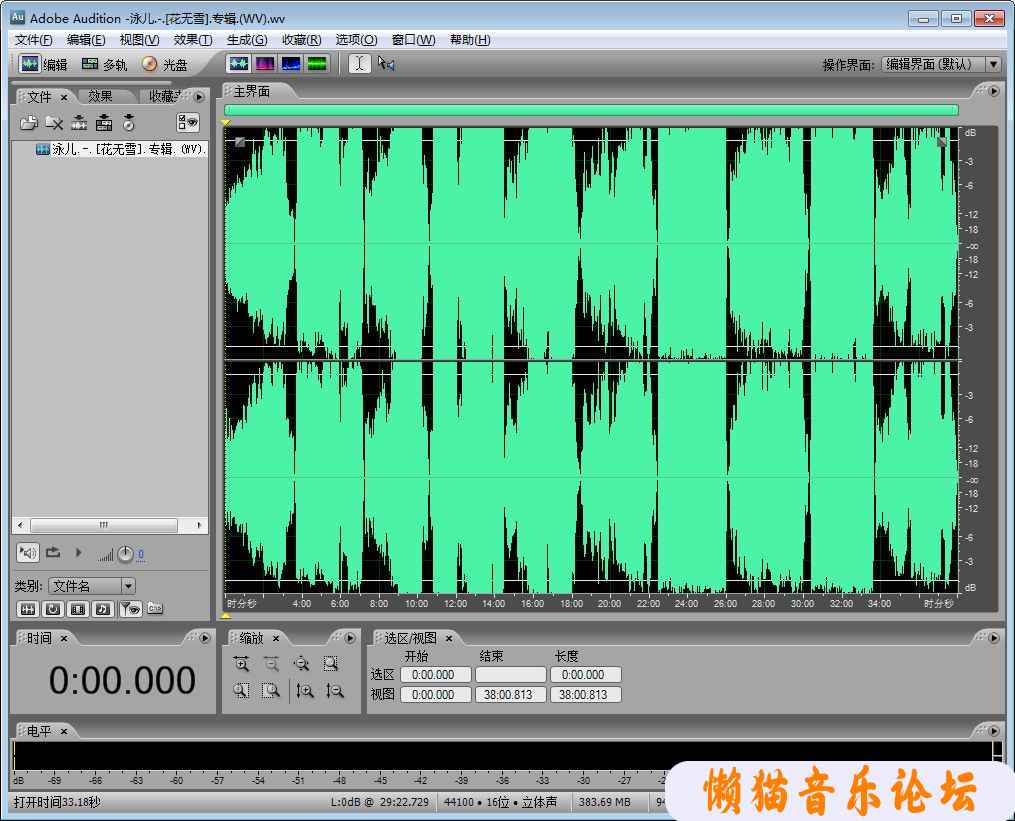Toggle show audio files filter button
The width and height of the screenshot is (1015, 821).
[27, 609]
